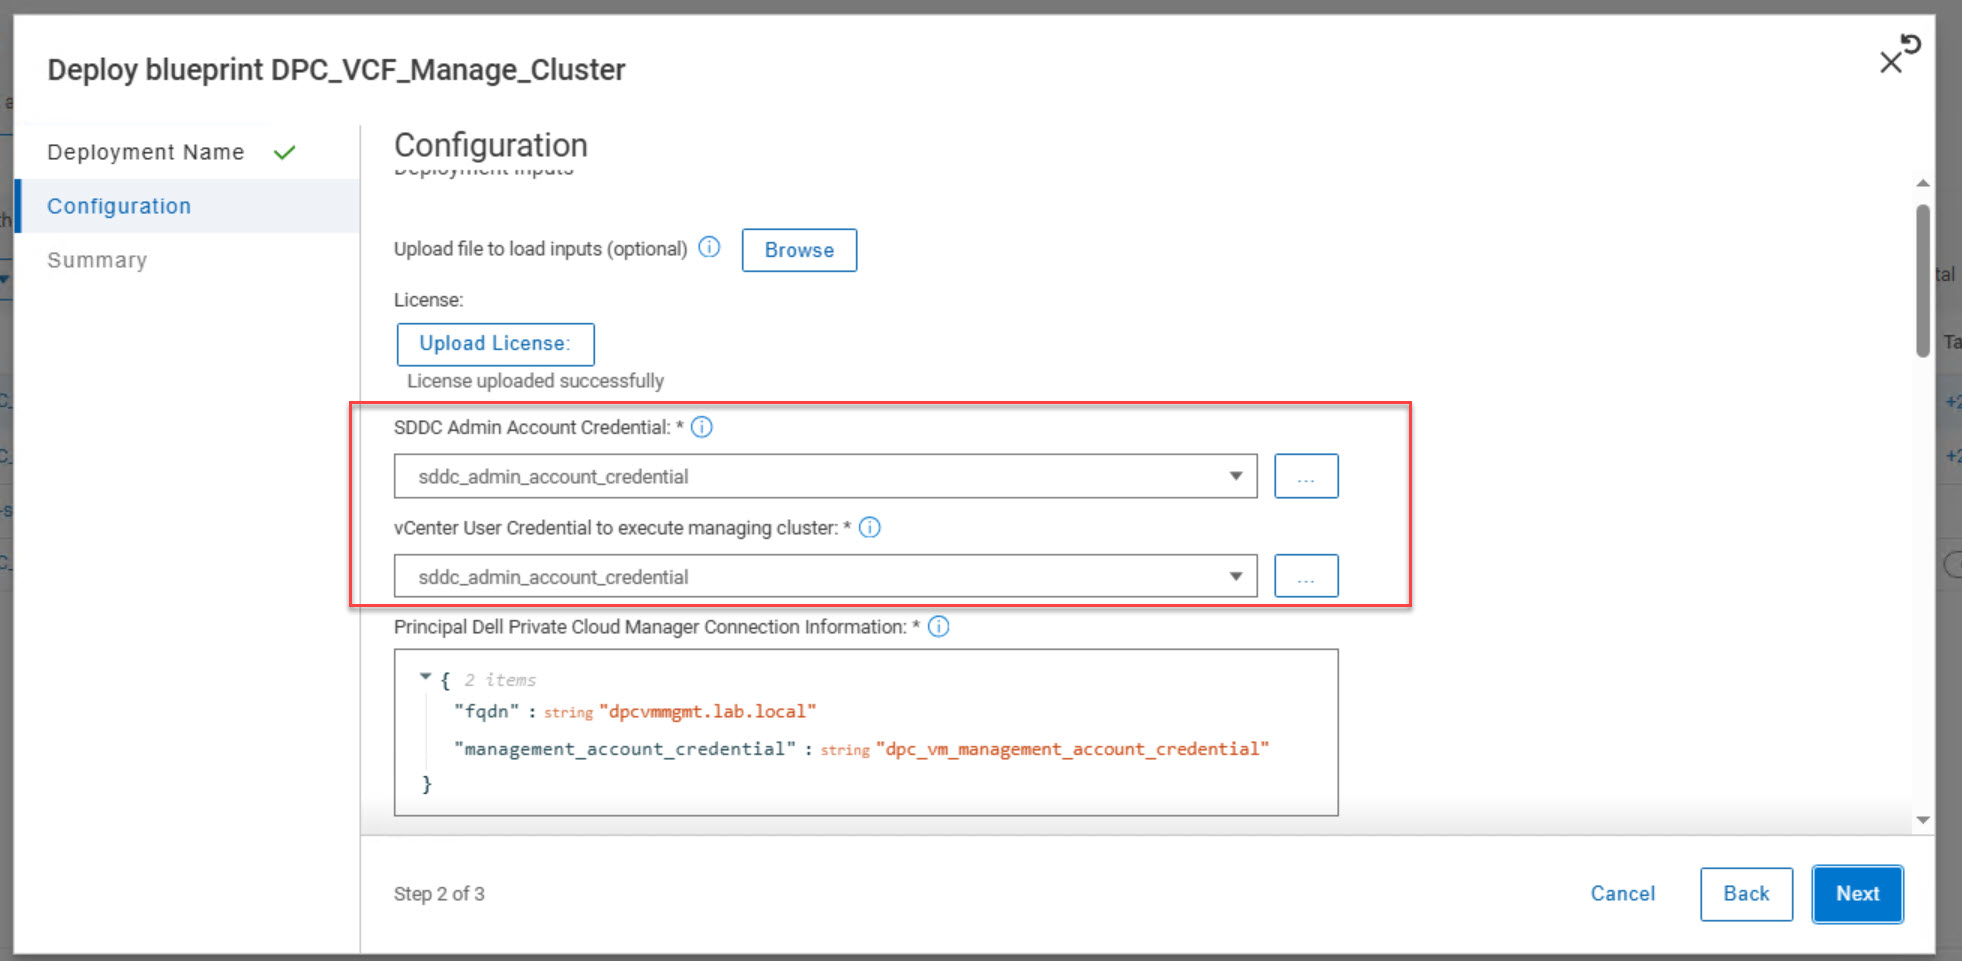Click the reset/undo arrow icon at top right

coord(1911,45)
